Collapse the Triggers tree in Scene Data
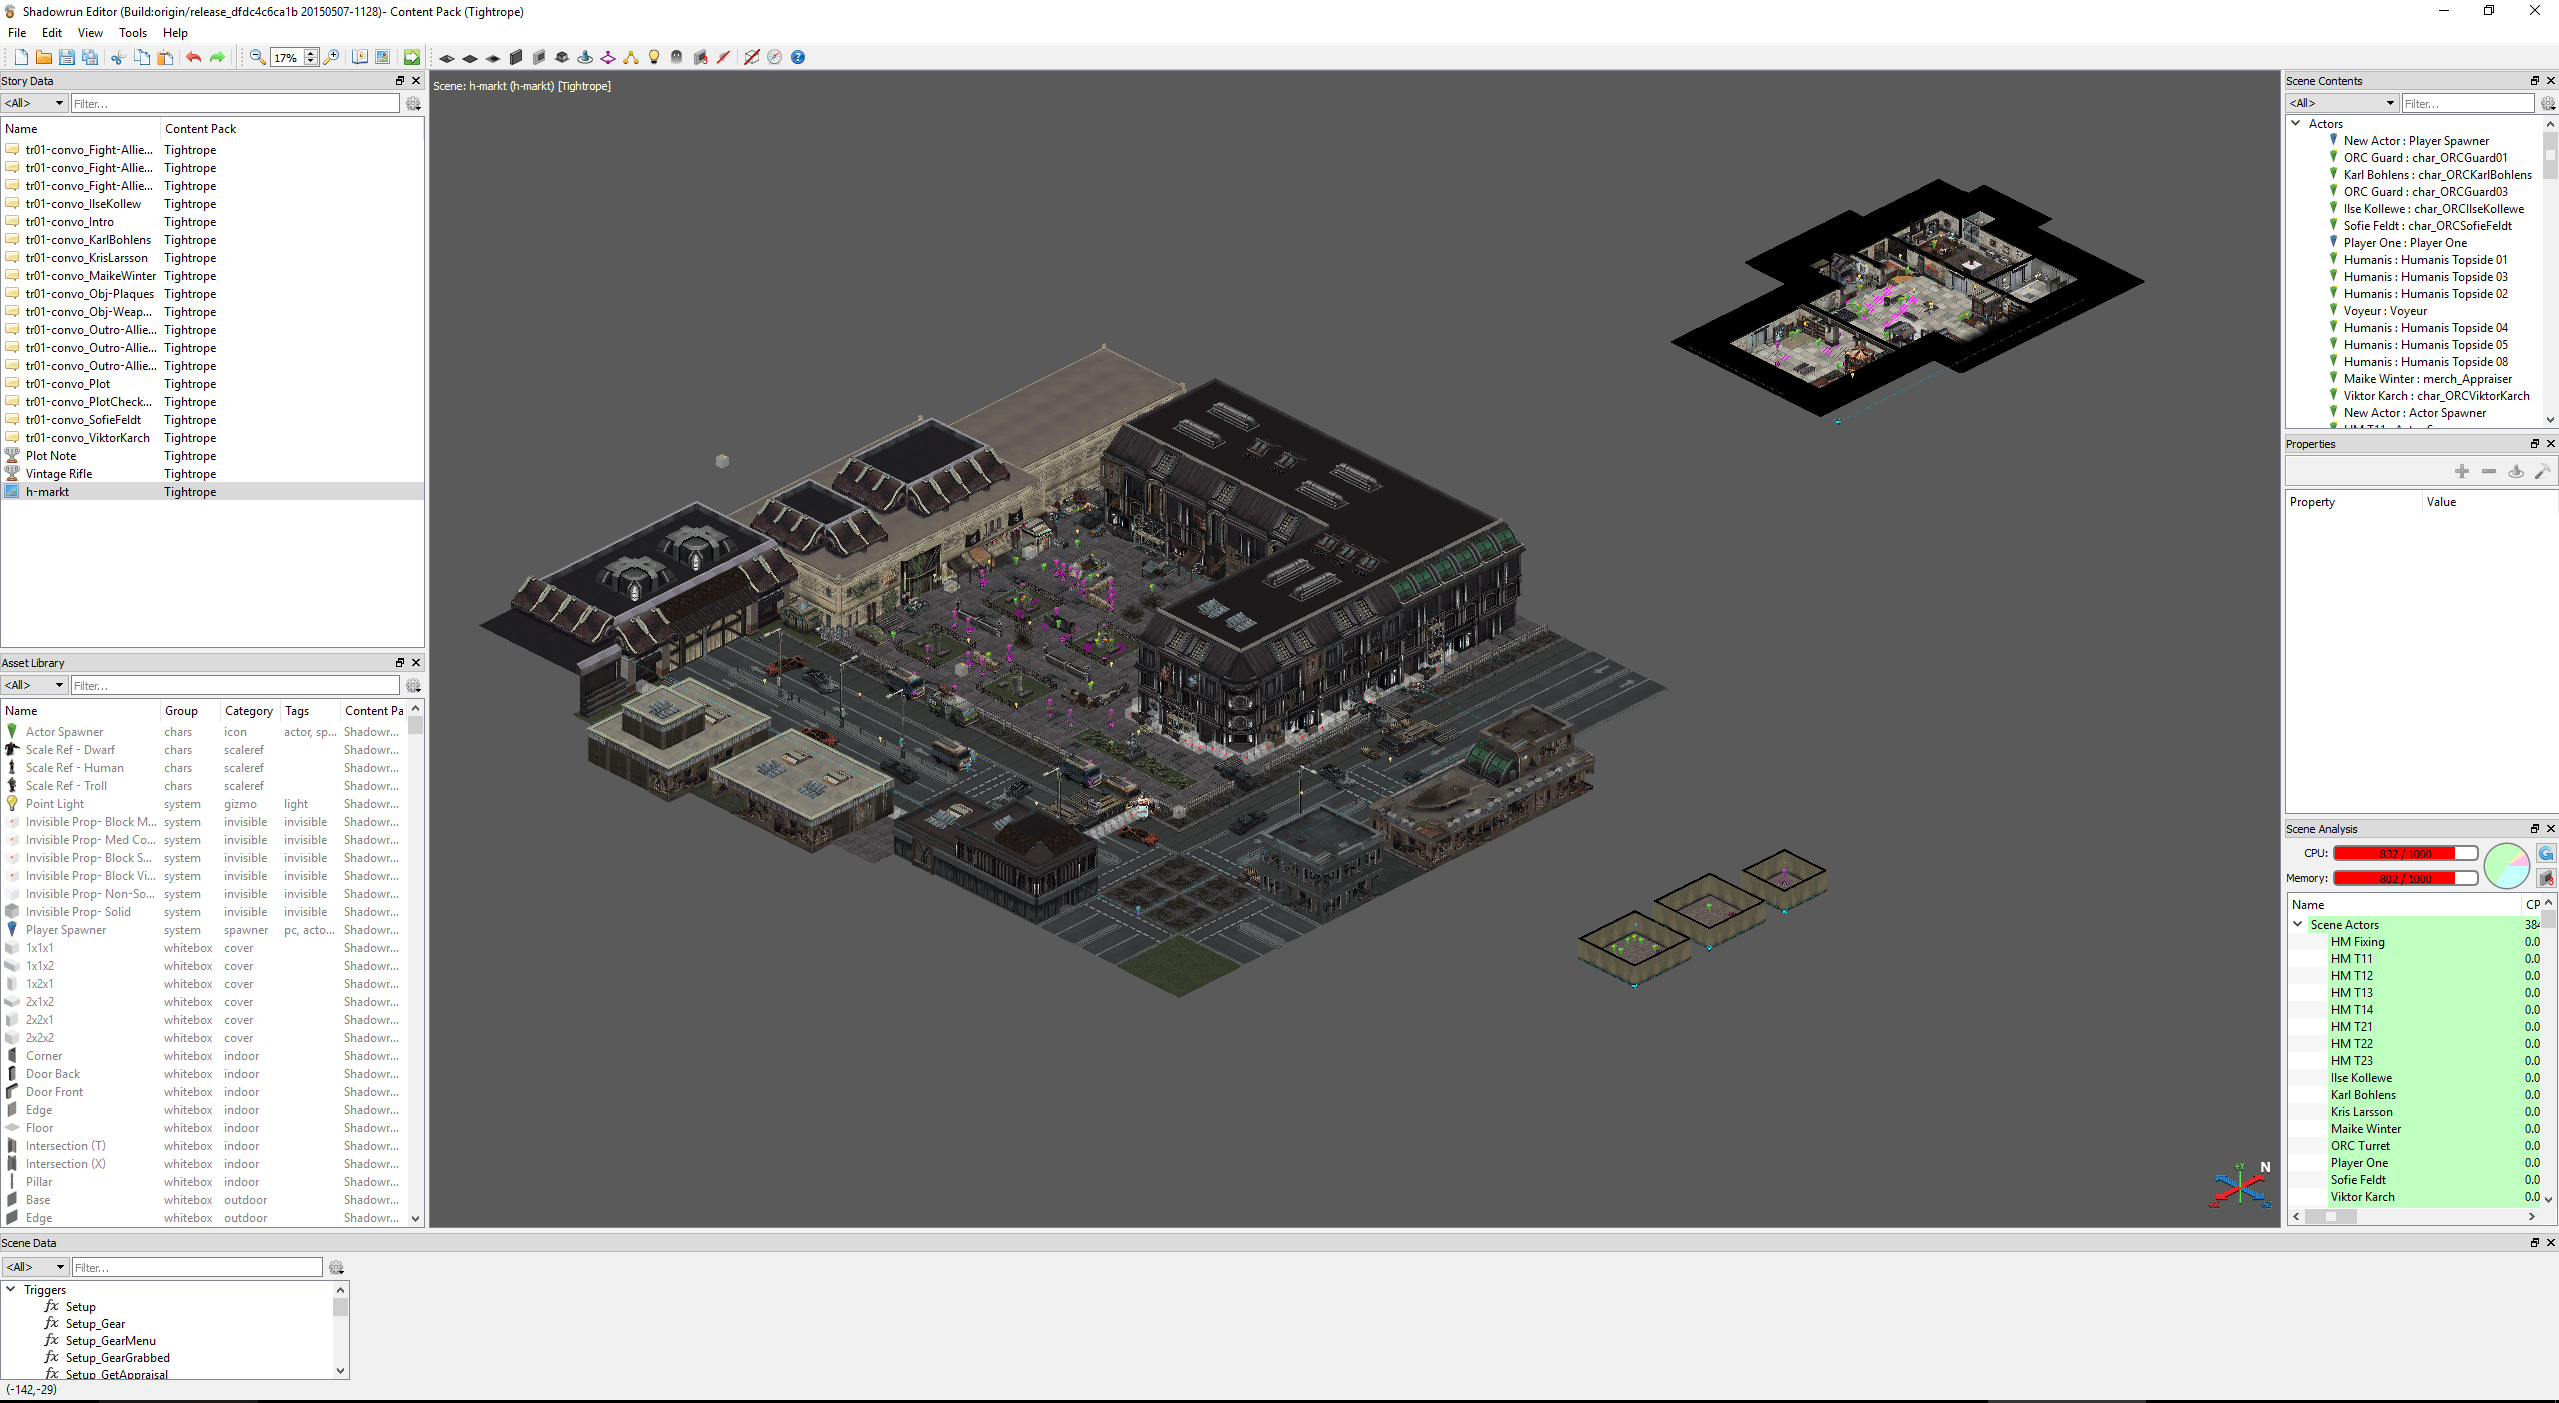This screenshot has height=1403, width=2559. click(x=11, y=1289)
